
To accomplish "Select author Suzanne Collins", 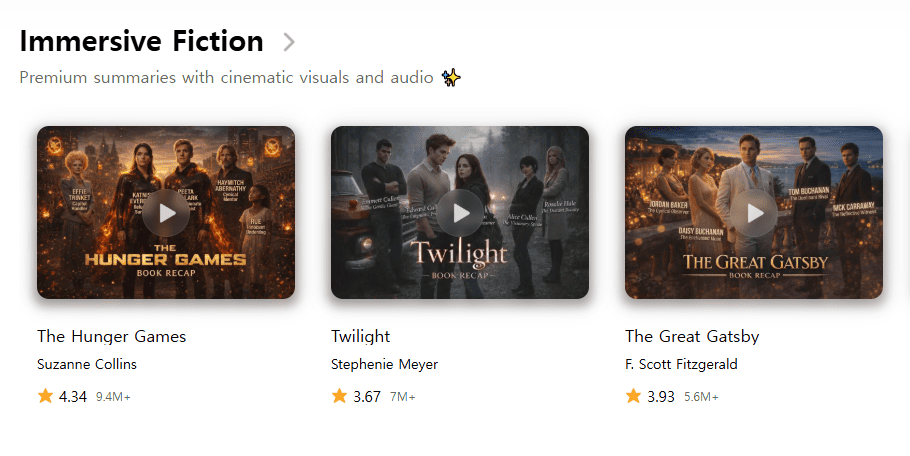I will (87, 364).
